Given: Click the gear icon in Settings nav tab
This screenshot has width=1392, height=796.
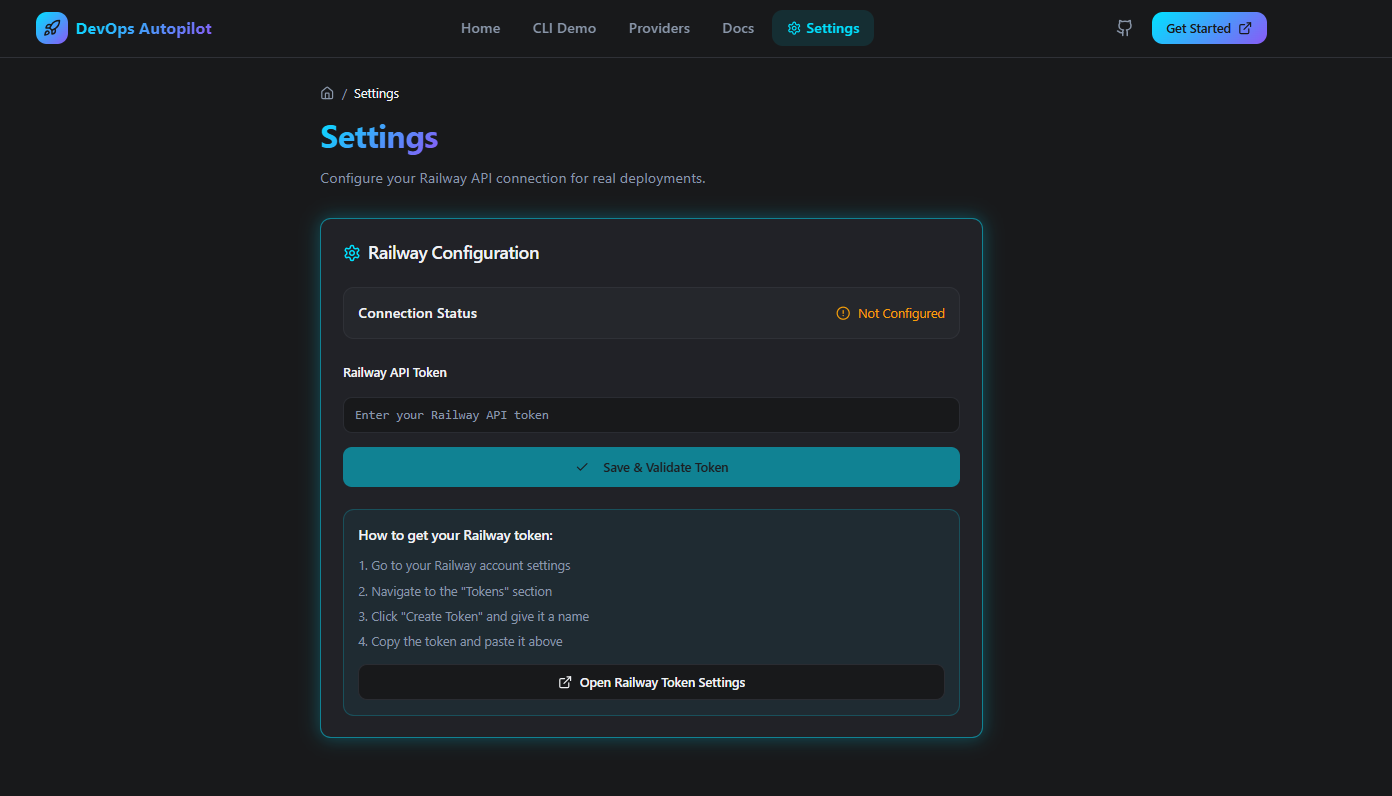Looking at the screenshot, I should pyautogui.click(x=794, y=28).
